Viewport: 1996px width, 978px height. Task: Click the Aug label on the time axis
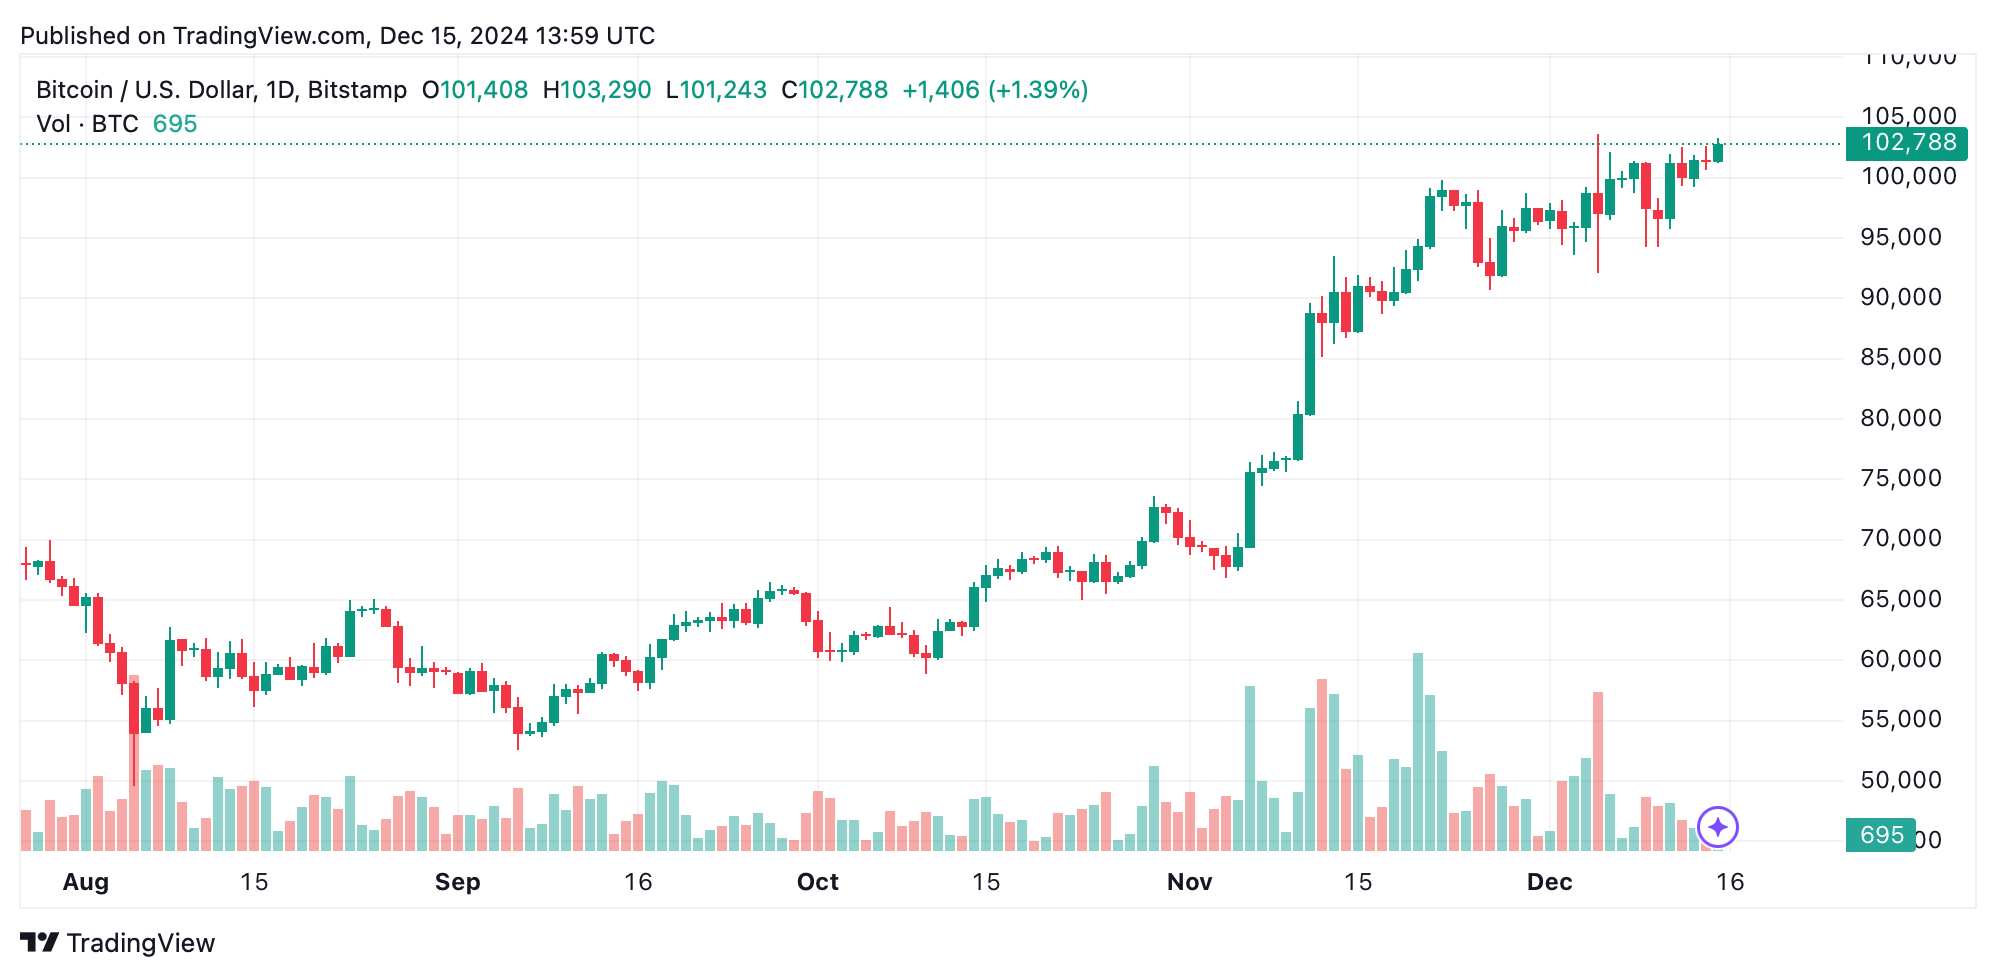tap(86, 882)
